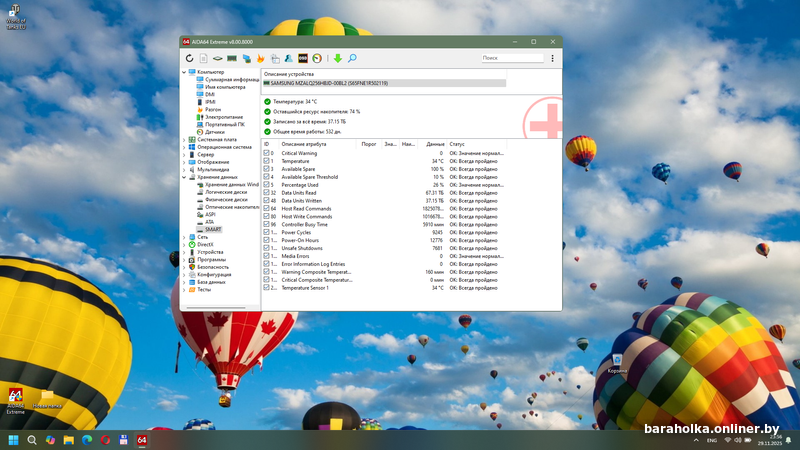Viewport: 800px width, 450px height.
Task: Expand the Системная плата tree node
Action: pos(185,139)
